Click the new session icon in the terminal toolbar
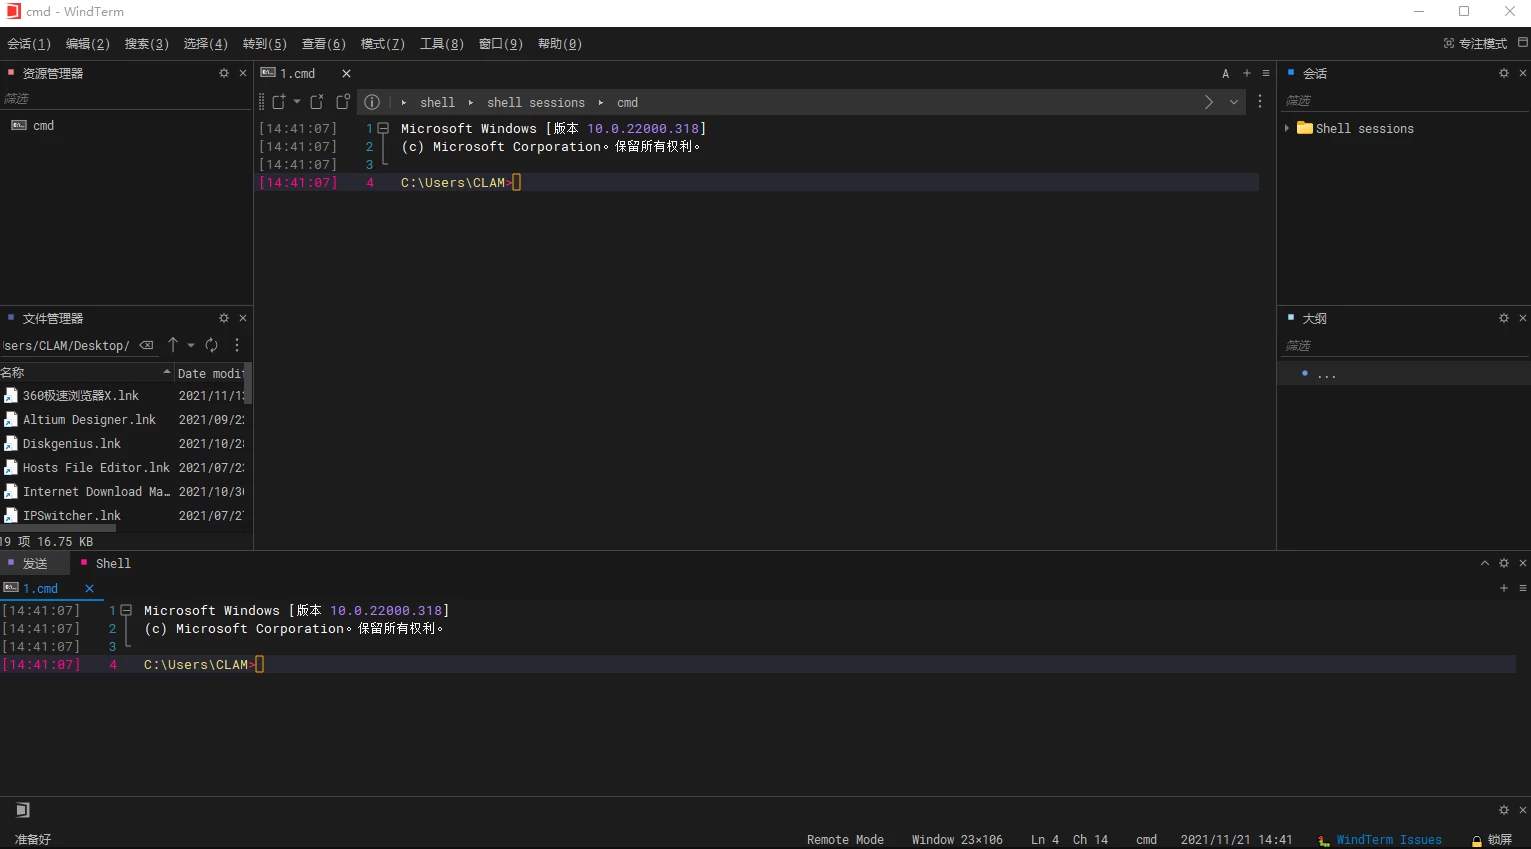Image resolution: width=1531 pixels, height=849 pixels. (x=279, y=102)
